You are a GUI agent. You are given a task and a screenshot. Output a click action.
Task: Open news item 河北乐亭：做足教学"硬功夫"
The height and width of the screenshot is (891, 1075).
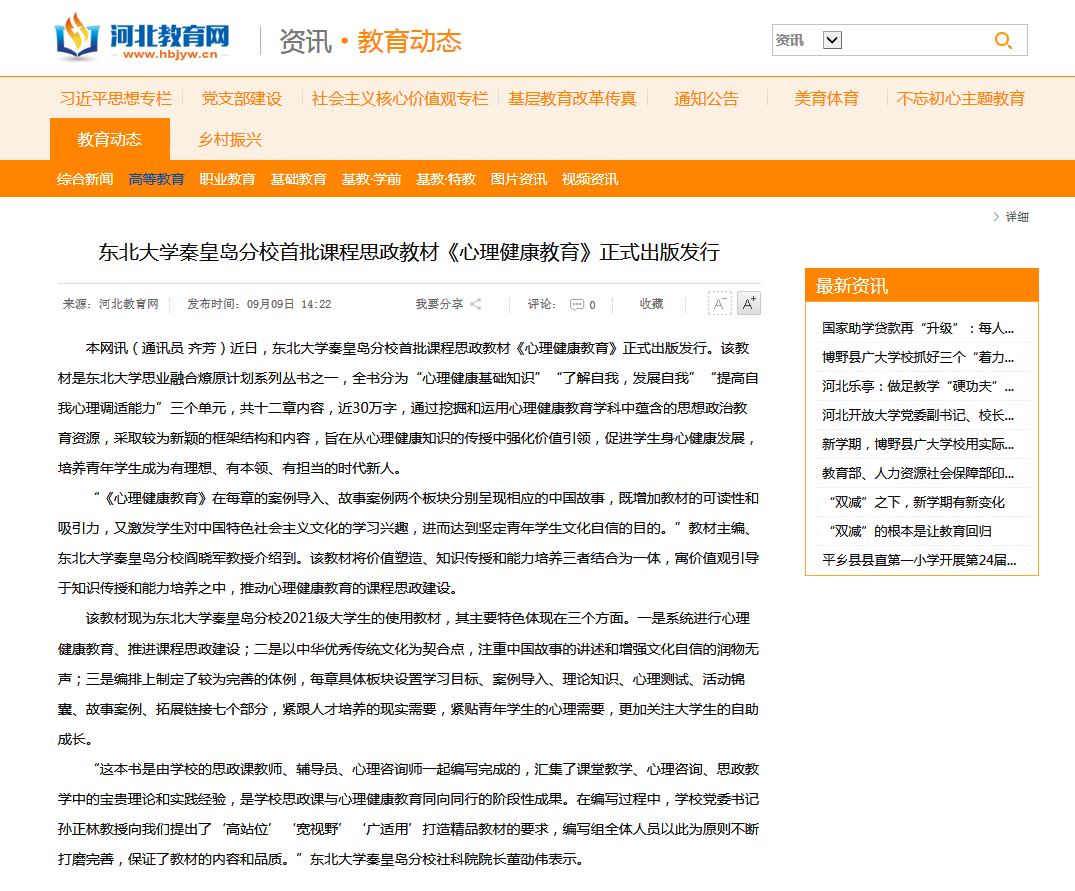[x=918, y=387]
